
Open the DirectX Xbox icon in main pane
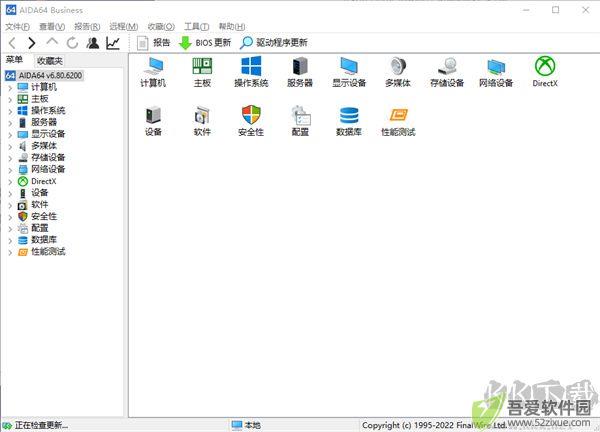[545, 72]
